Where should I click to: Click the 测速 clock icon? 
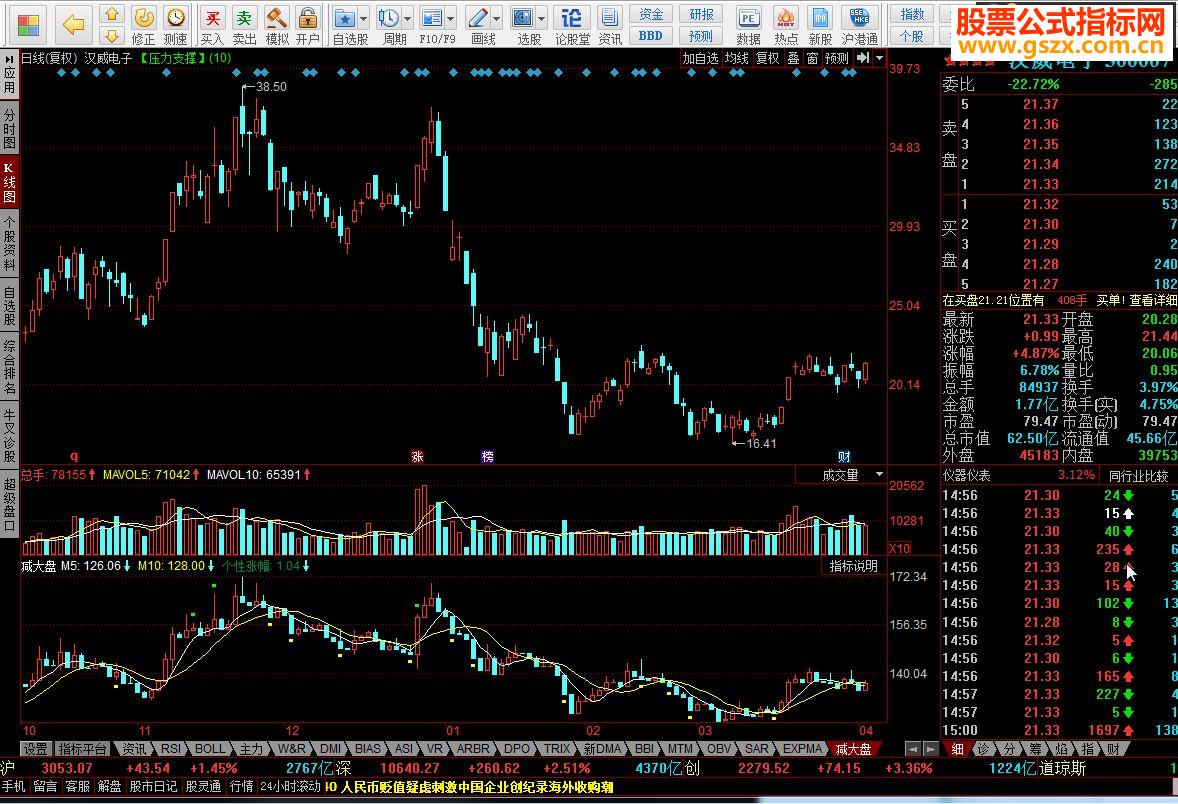click(x=176, y=18)
